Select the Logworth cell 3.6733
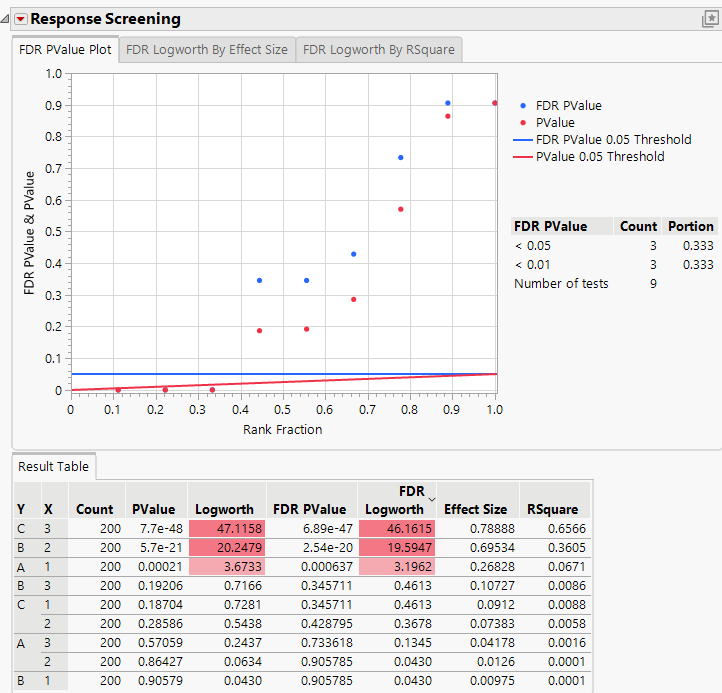 [227, 566]
